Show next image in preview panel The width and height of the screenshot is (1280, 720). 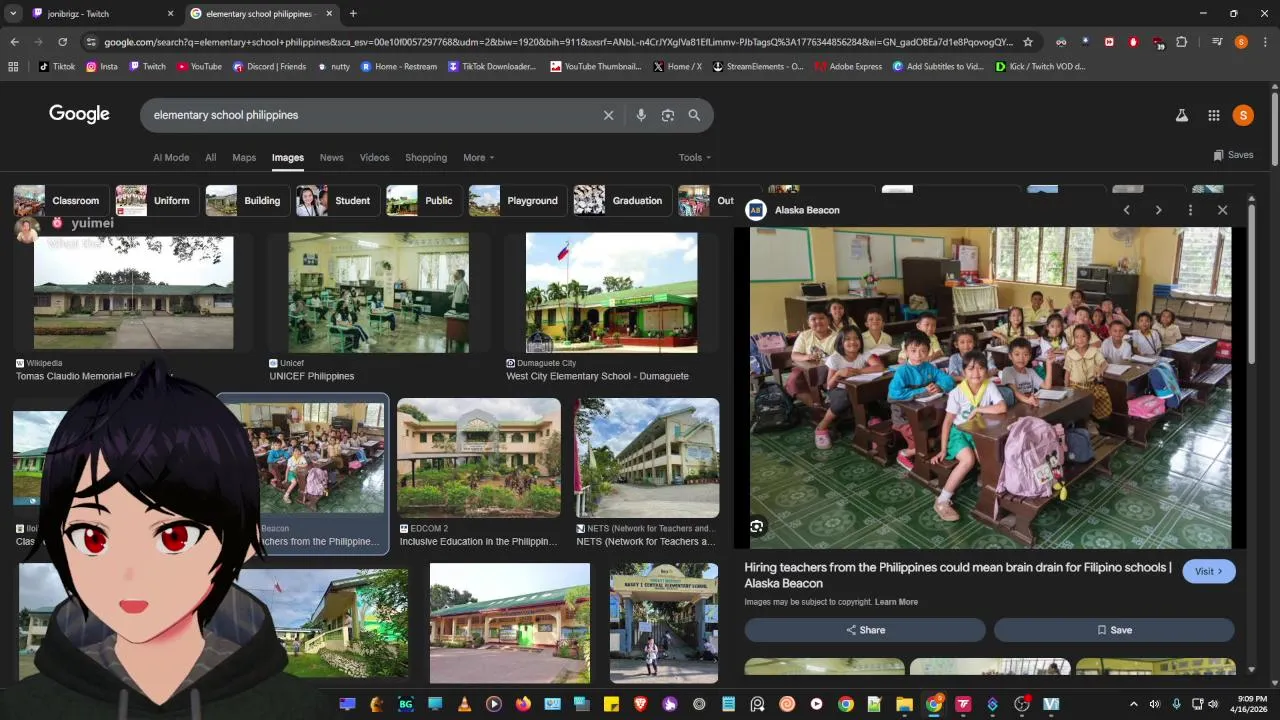click(x=1158, y=210)
